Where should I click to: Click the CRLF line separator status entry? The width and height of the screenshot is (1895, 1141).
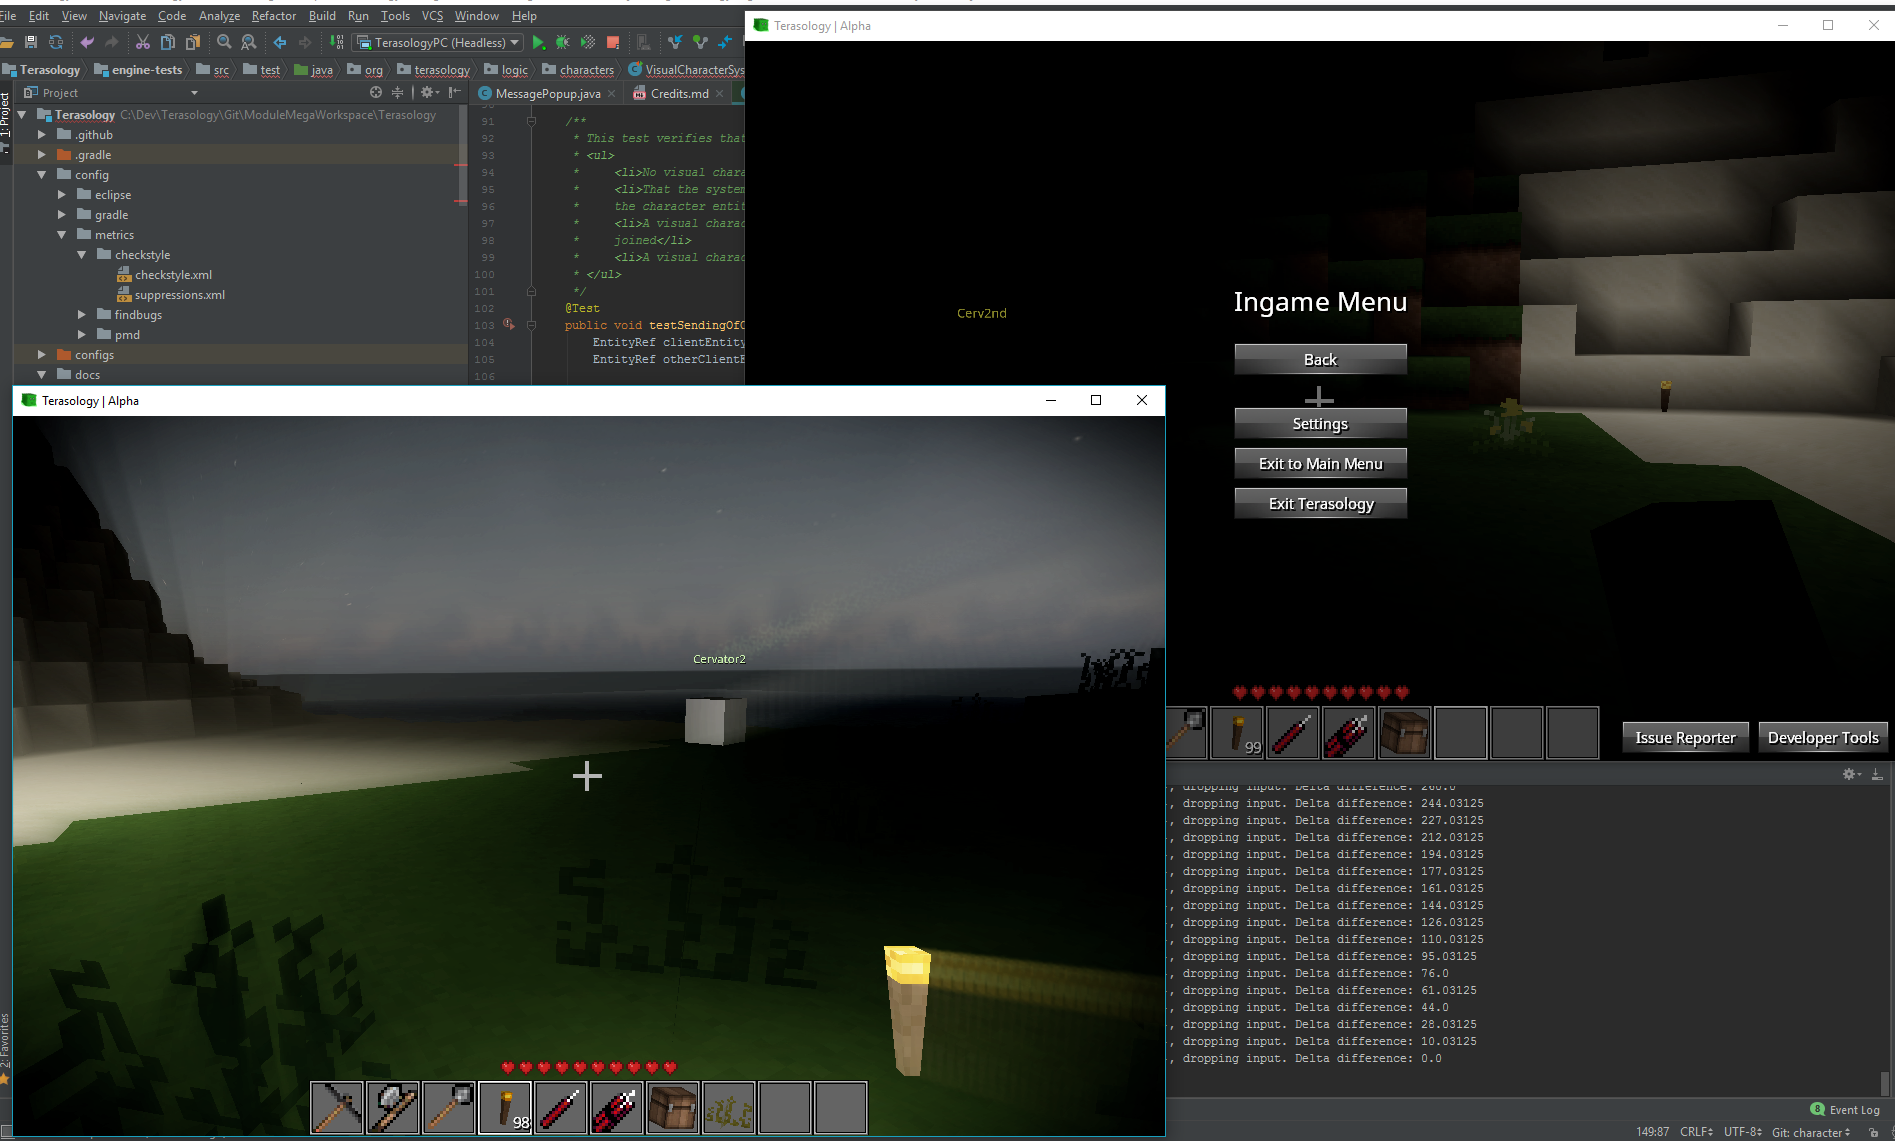click(x=1696, y=1132)
